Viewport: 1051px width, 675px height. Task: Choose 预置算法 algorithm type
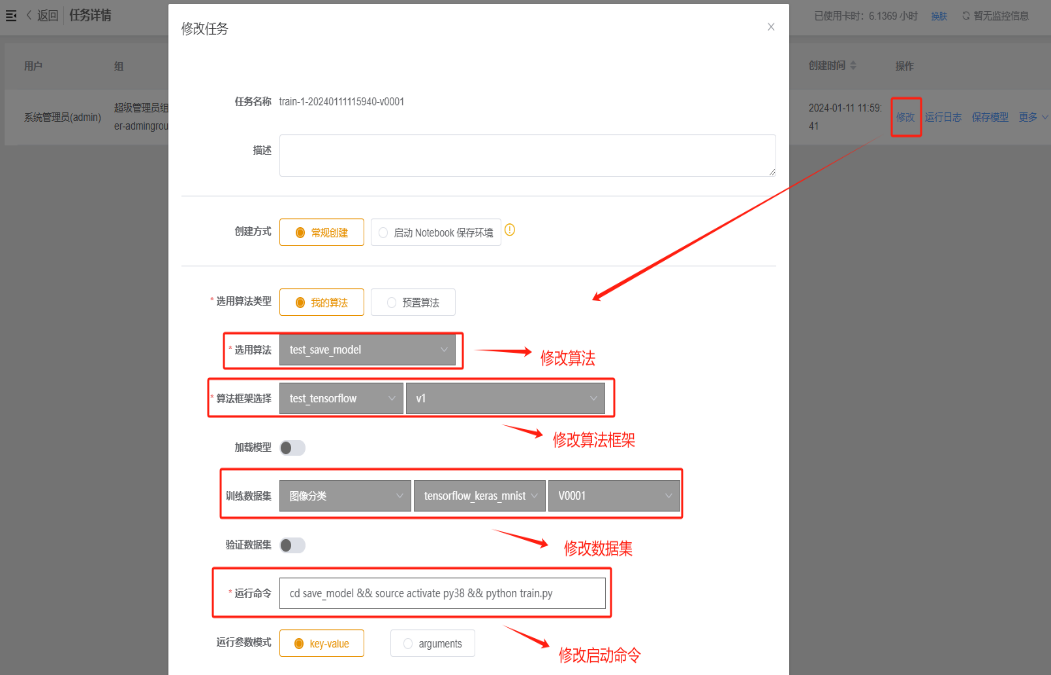coord(412,302)
